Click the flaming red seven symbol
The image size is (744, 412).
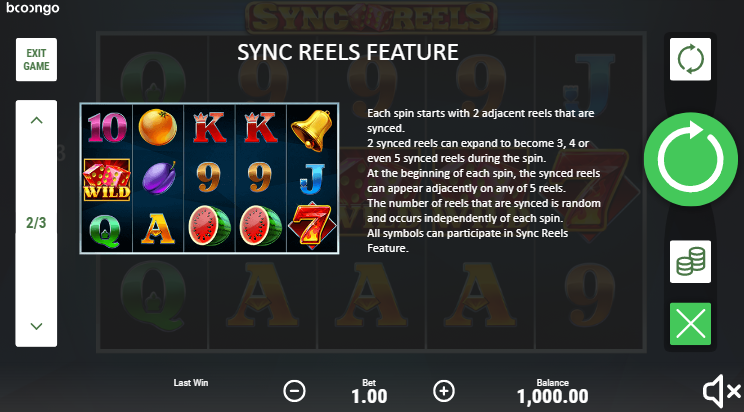312,226
